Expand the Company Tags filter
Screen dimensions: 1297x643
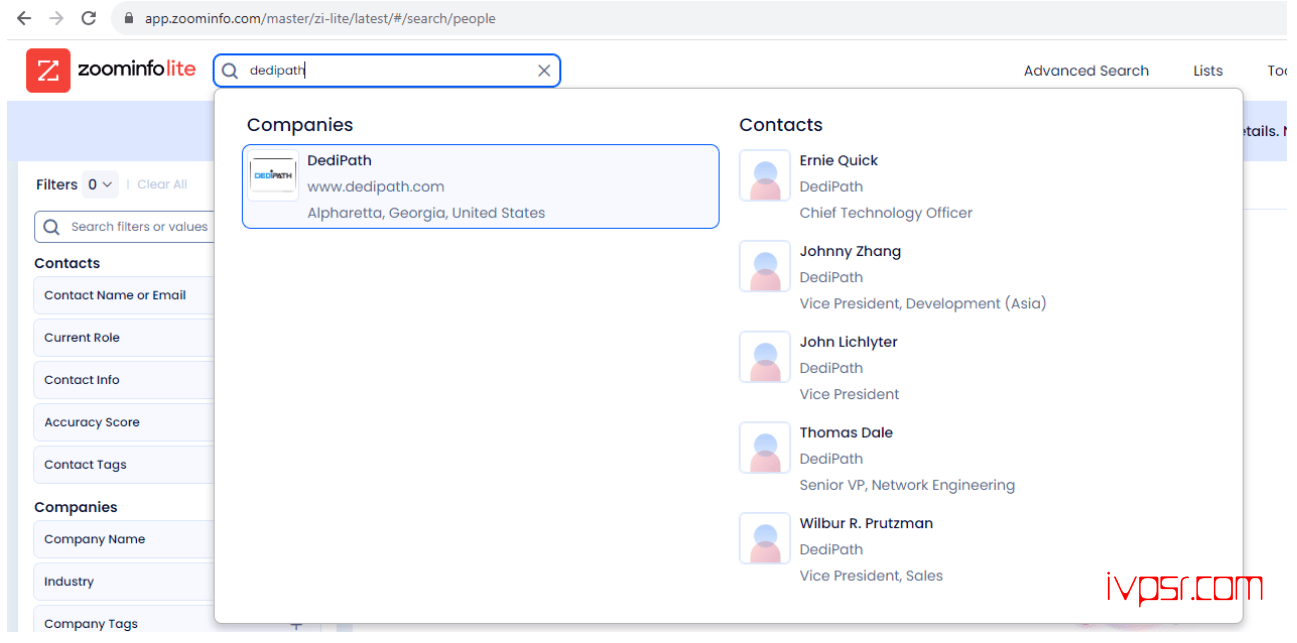click(x=124, y=621)
